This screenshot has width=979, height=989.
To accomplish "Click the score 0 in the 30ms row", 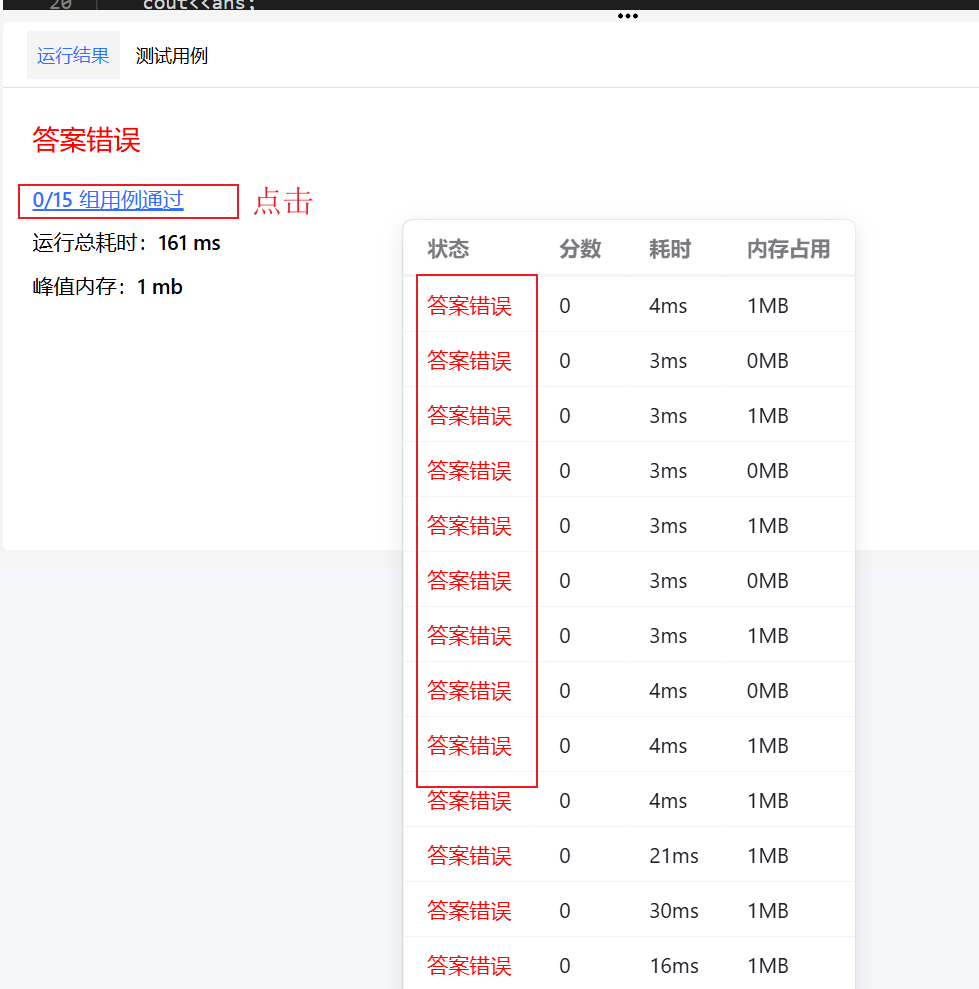I will click(x=565, y=911).
